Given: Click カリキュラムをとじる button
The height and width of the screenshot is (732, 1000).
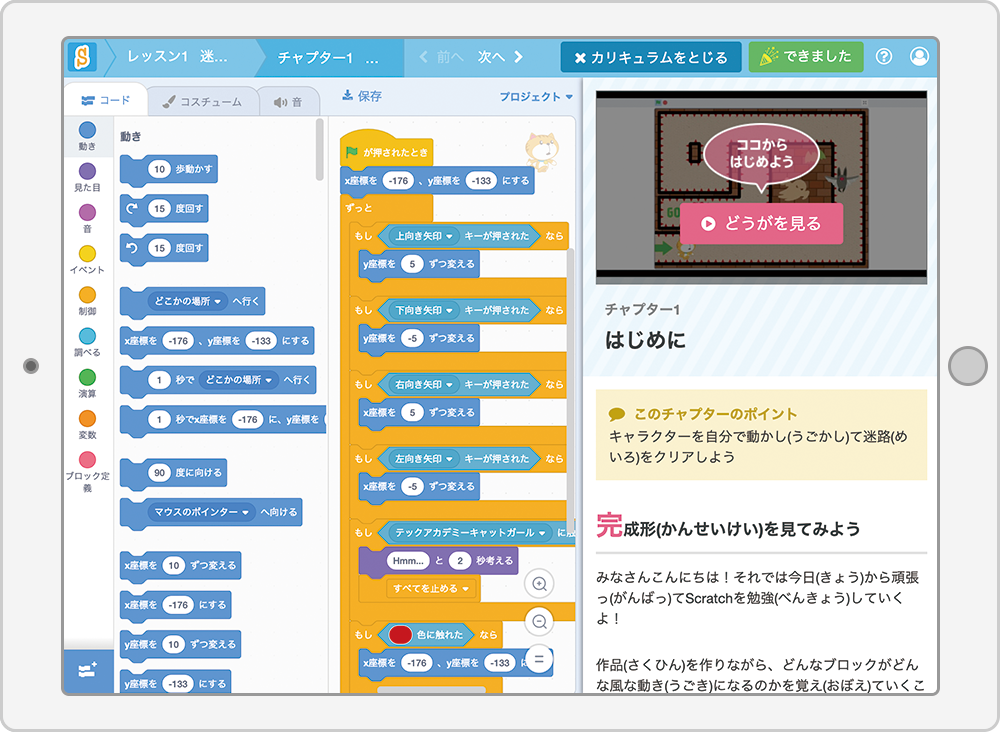Looking at the screenshot, I should (x=651, y=57).
